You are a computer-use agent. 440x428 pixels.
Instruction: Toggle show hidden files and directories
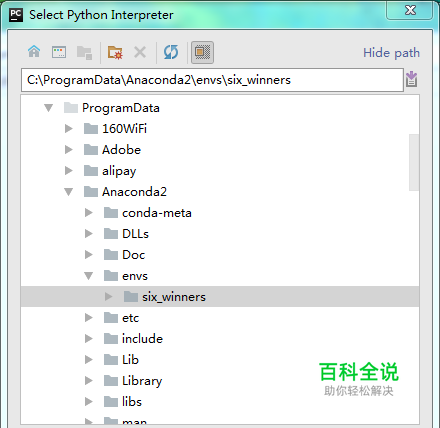pos(202,52)
